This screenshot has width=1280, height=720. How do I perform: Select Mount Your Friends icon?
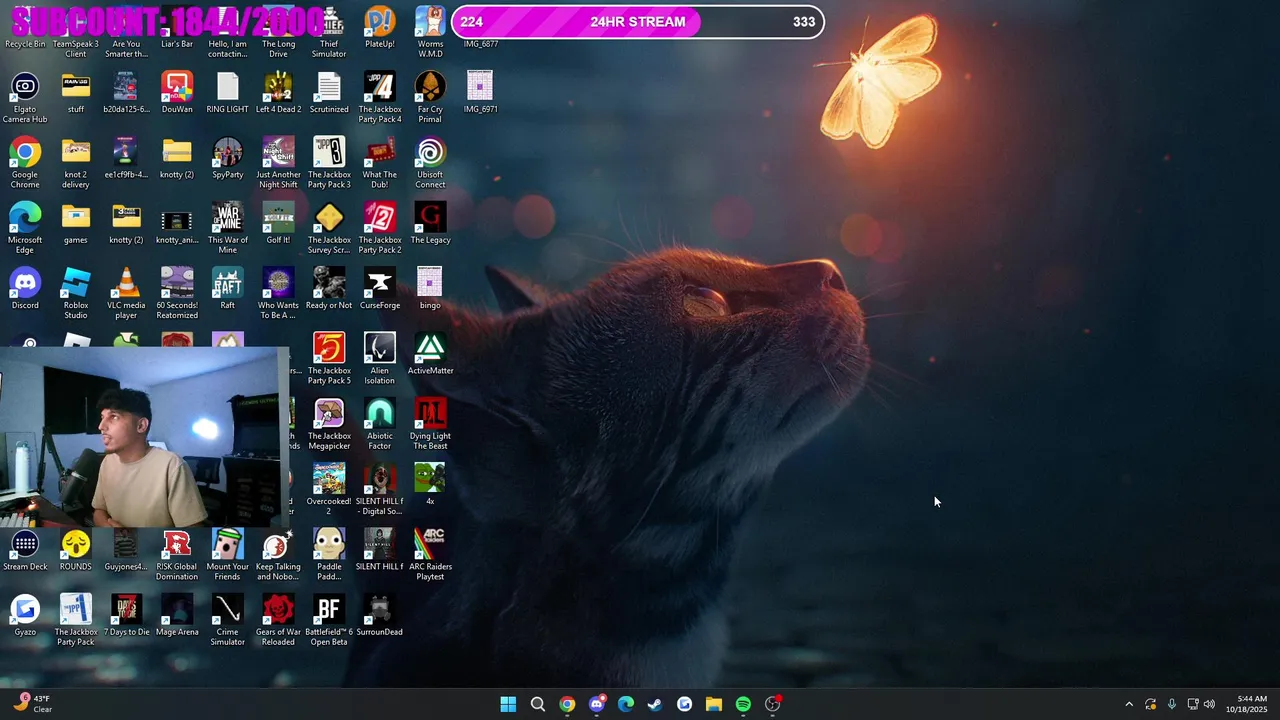click(227, 554)
